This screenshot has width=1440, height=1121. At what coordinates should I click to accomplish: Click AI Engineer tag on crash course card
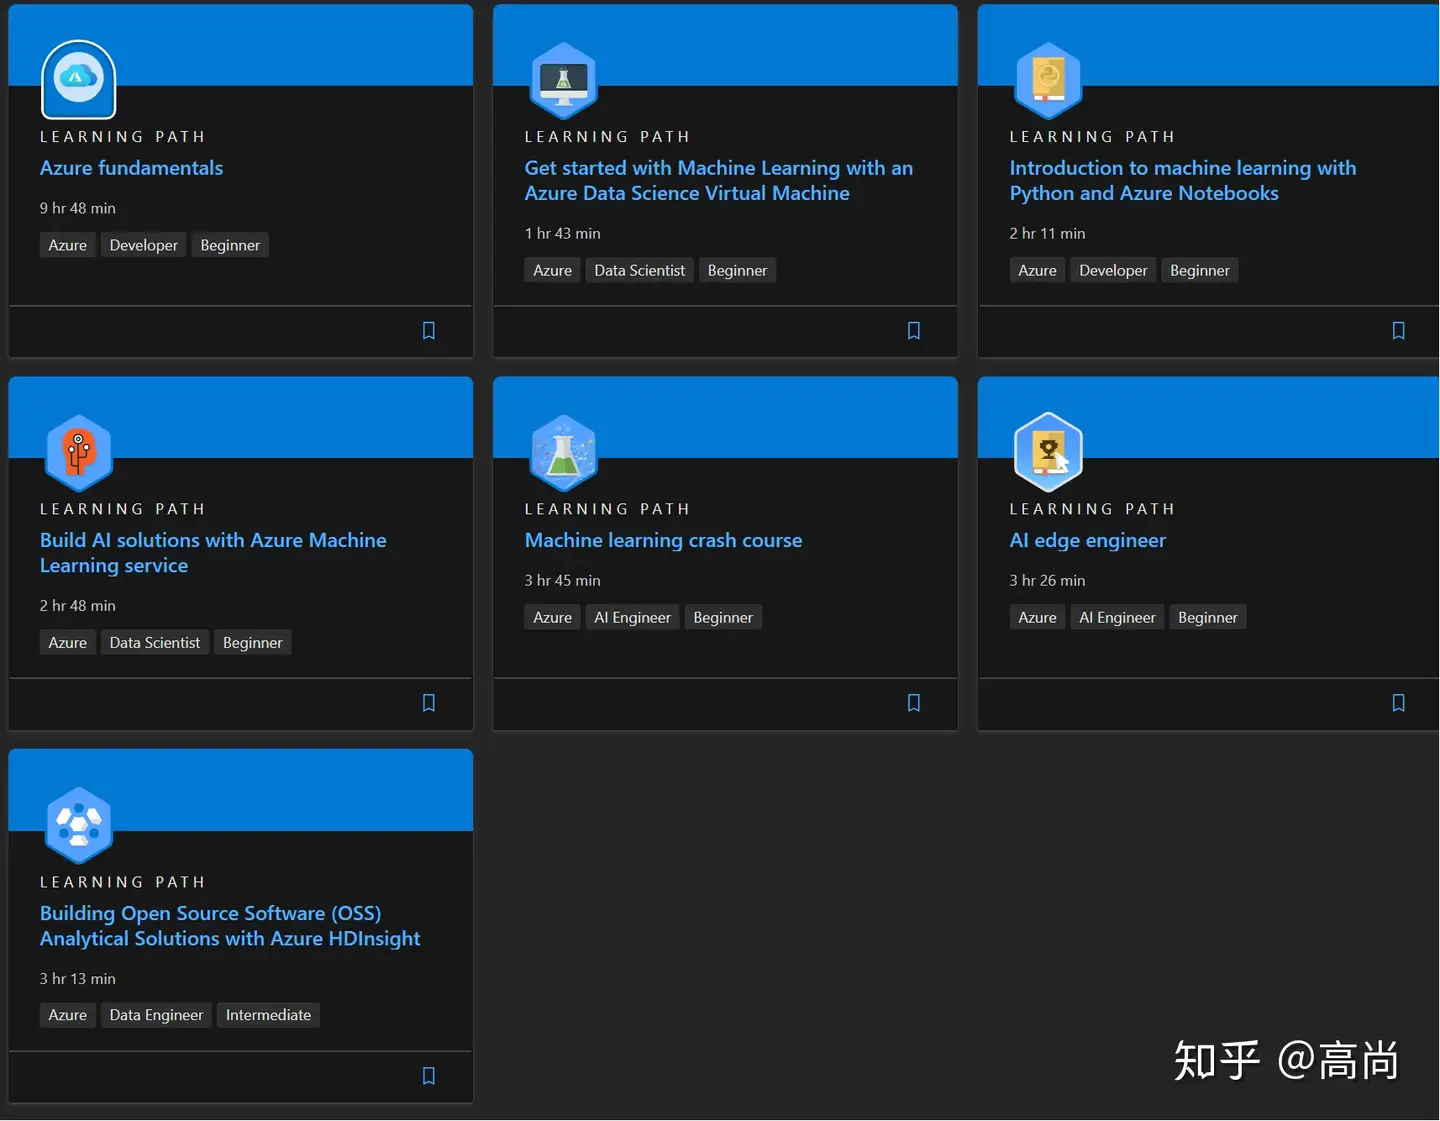point(633,617)
